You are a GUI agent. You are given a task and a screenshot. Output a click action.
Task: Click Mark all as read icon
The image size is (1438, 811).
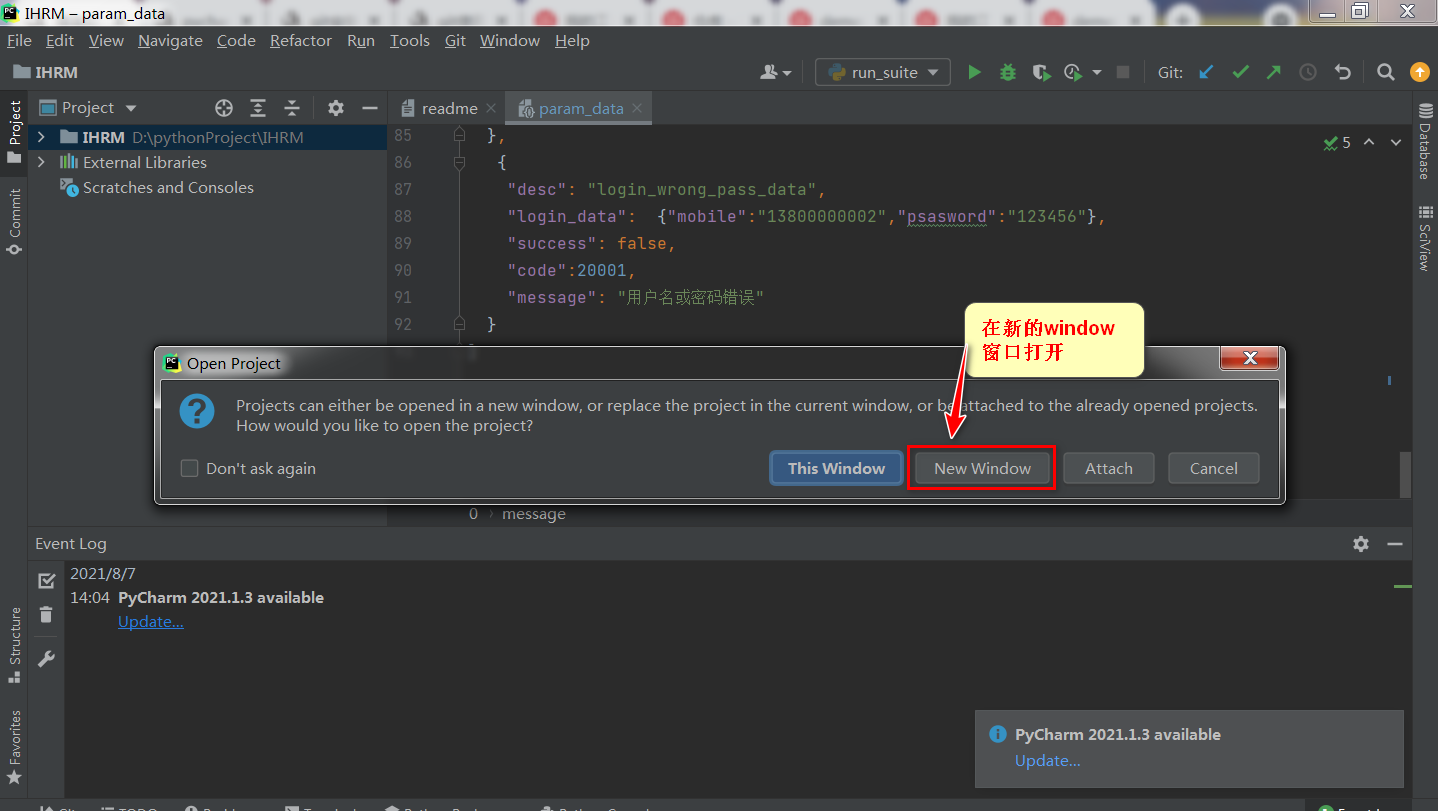[x=46, y=581]
